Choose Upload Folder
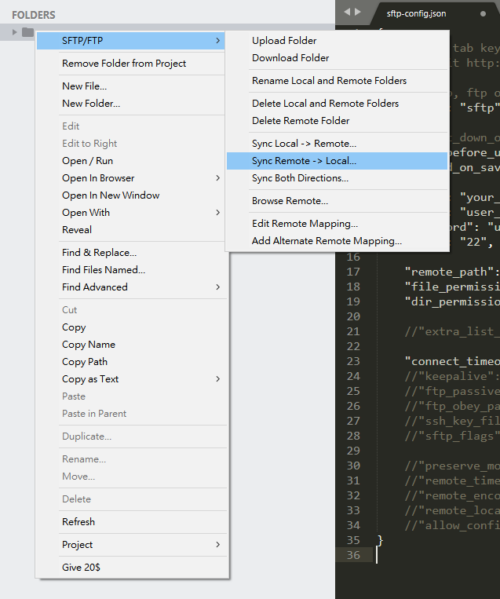The image size is (500, 599). click(337, 40)
